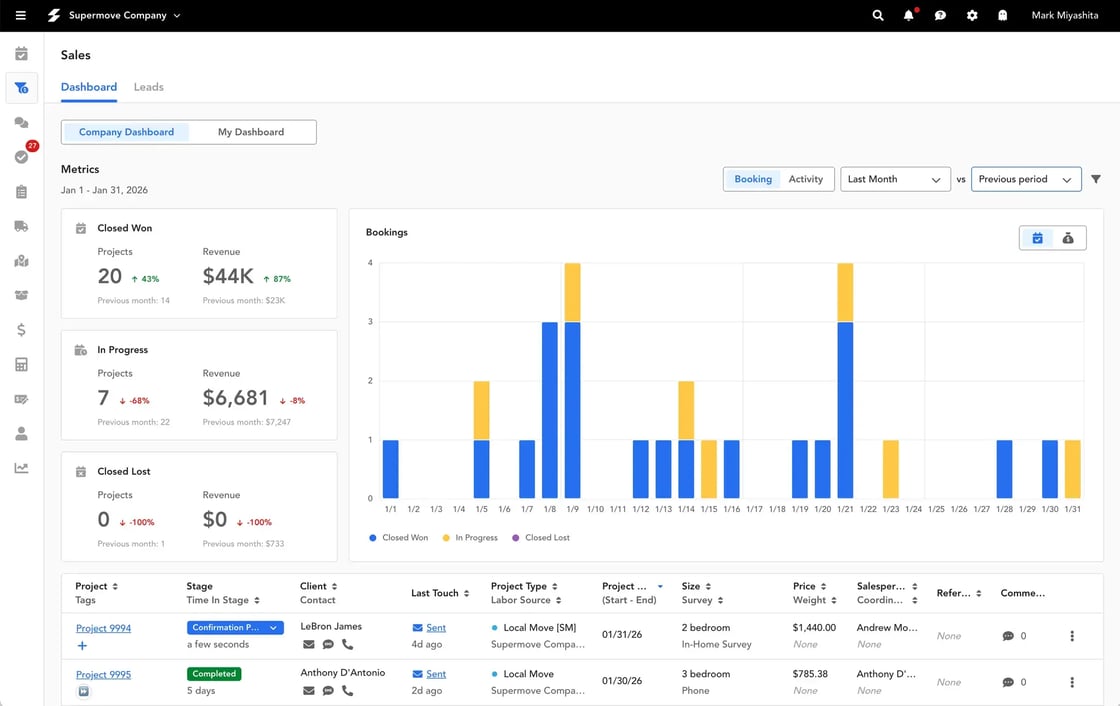Switch to My Dashboard view
This screenshot has height=706, width=1120.
pos(251,132)
